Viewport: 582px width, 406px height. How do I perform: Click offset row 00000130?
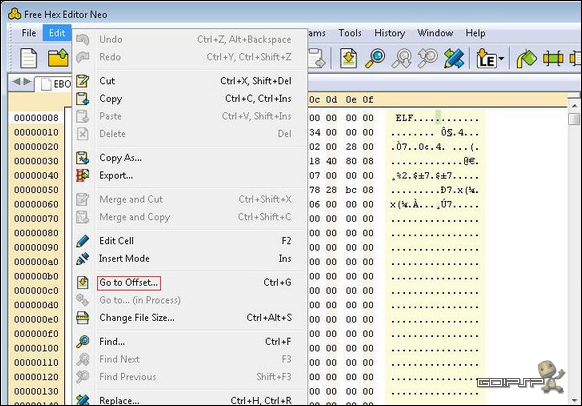click(x=36, y=392)
